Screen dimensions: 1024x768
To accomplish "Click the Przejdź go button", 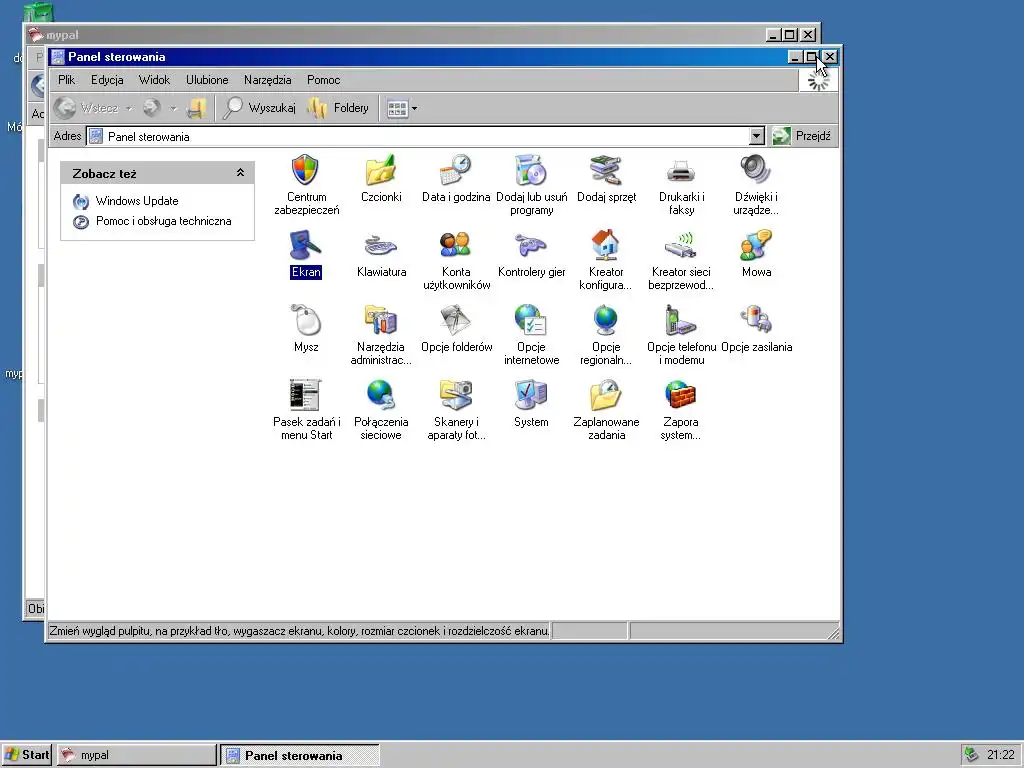I will click(x=802, y=136).
